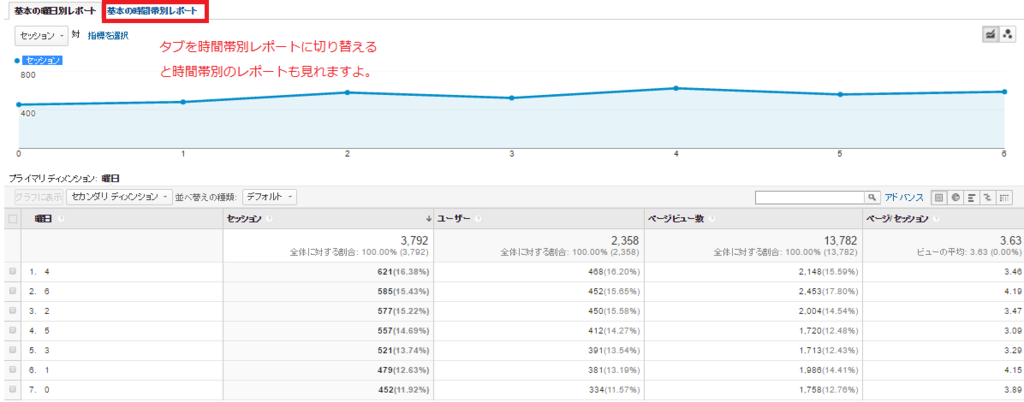
Task: Click sessions cell 577(15.22%)
Action: [403, 311]
